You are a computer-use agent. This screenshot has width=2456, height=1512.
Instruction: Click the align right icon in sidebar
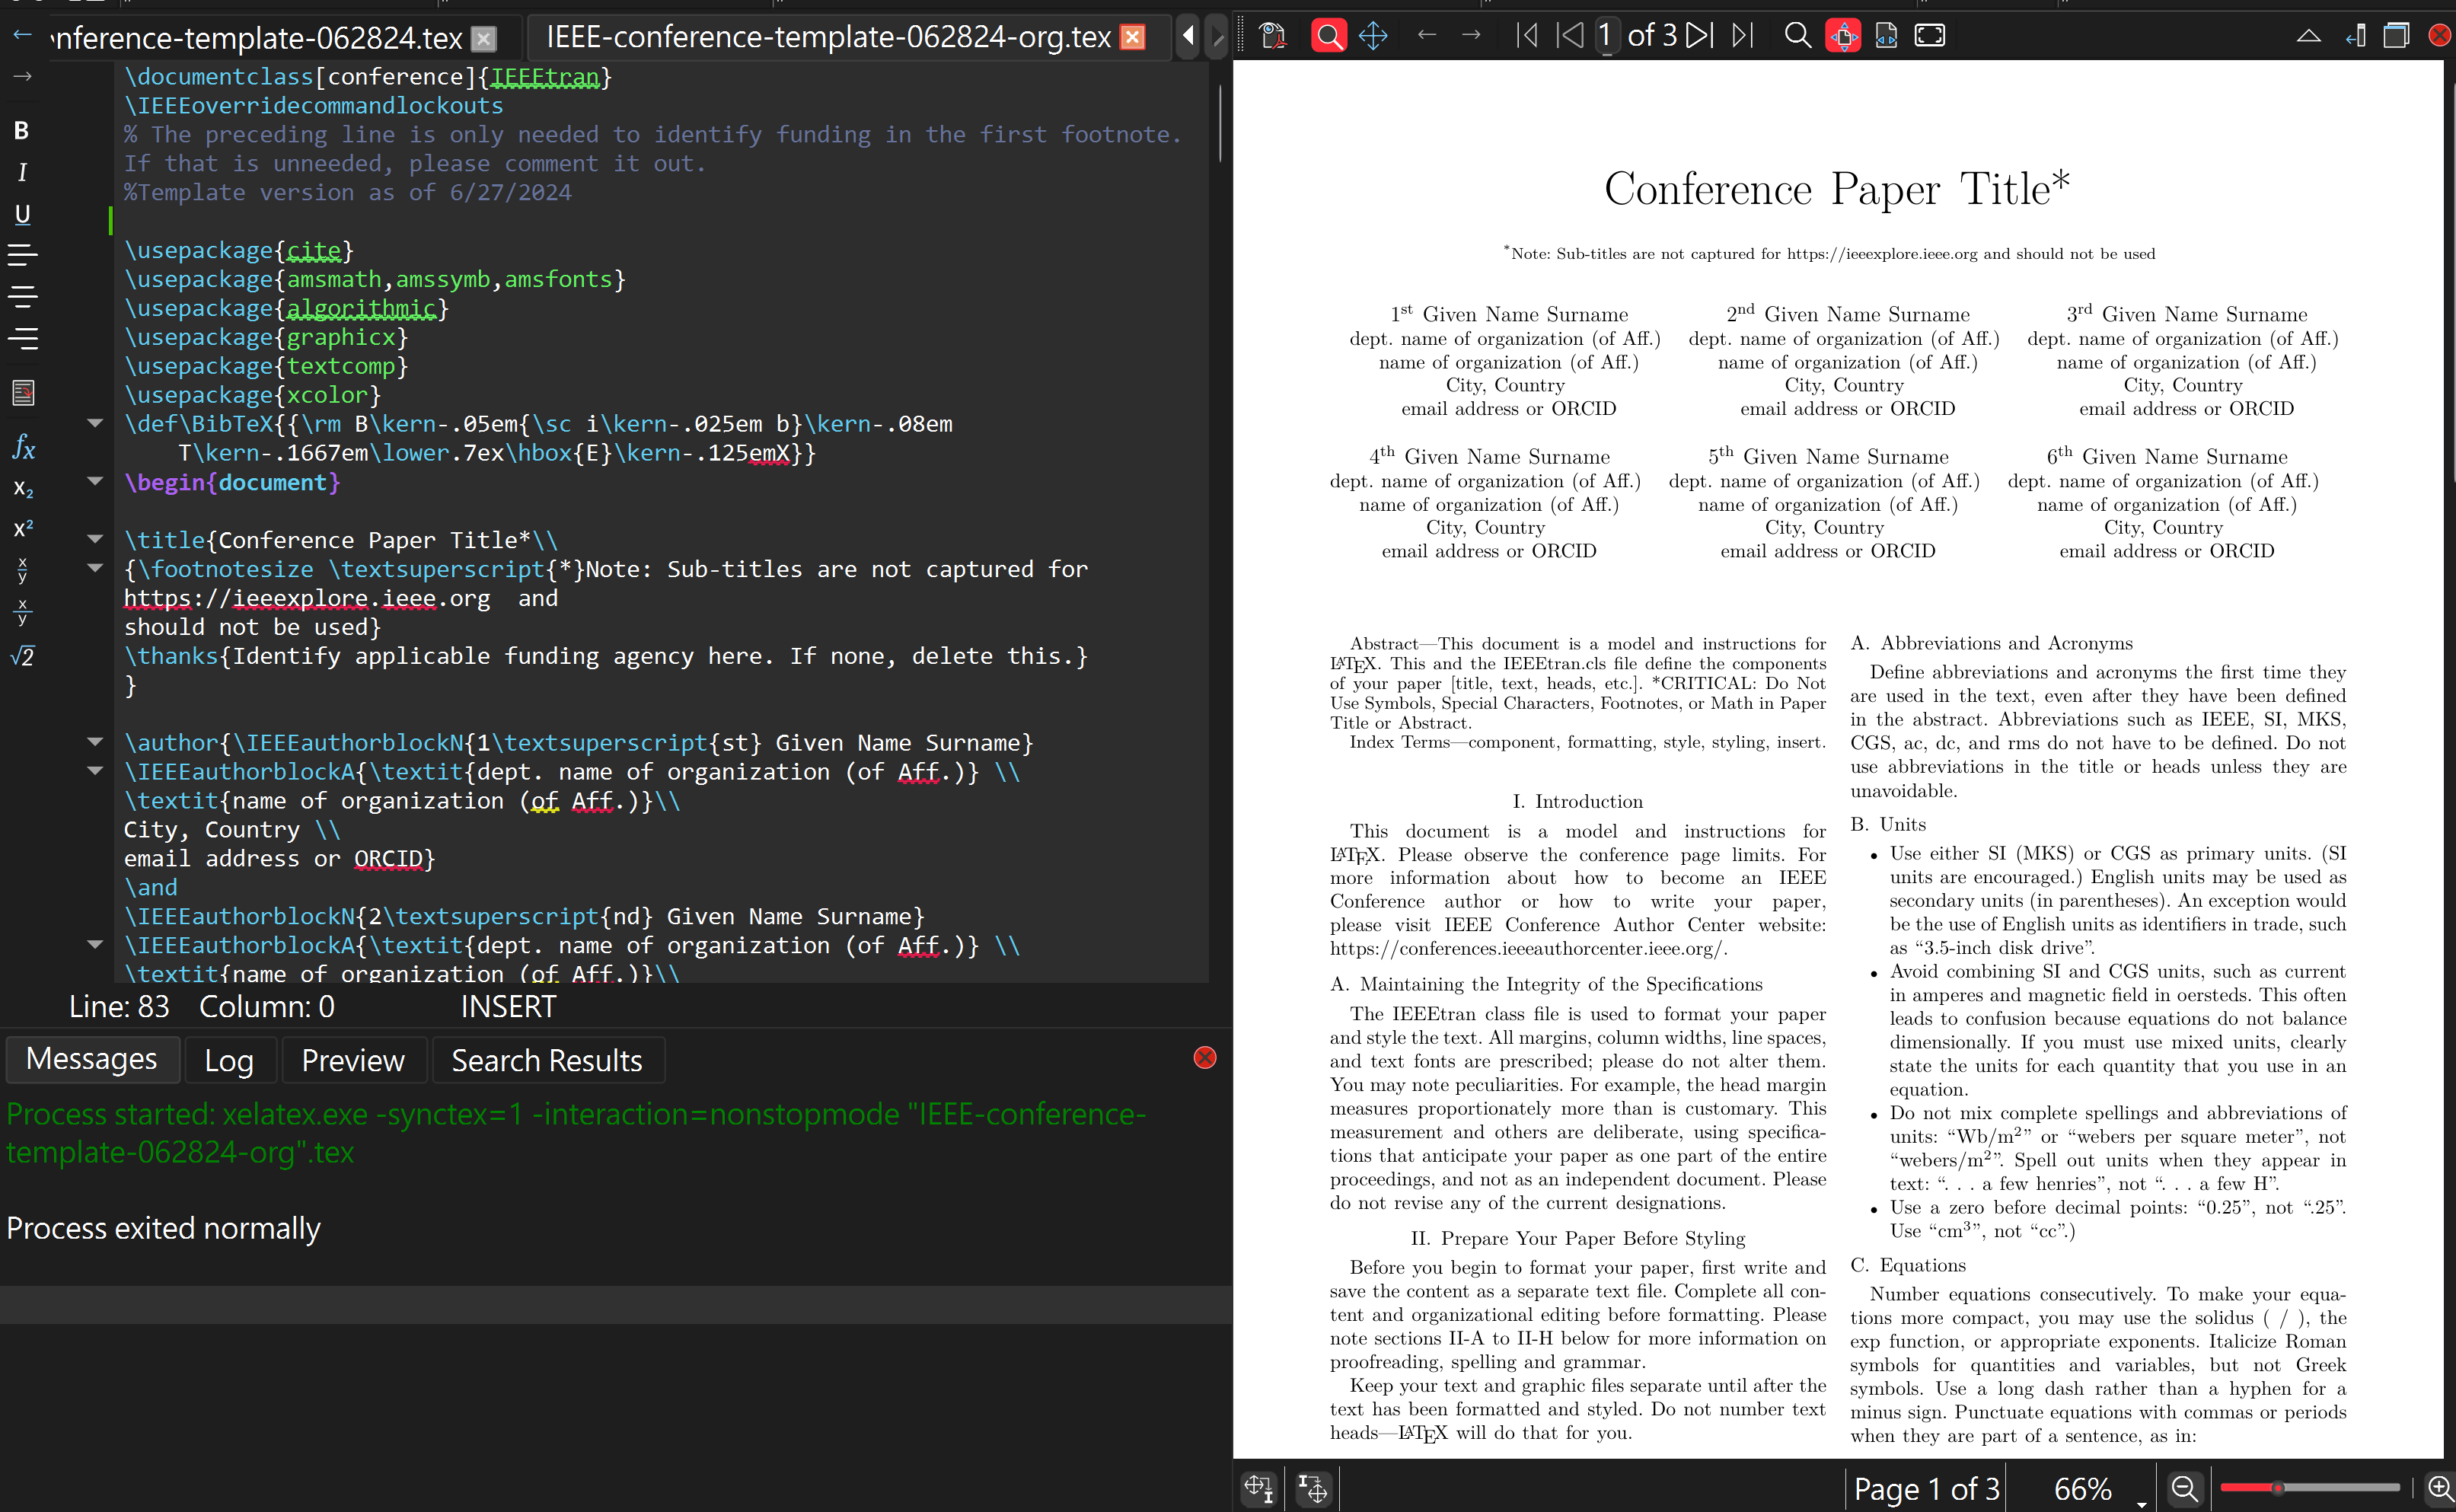(x=22, y=339)
